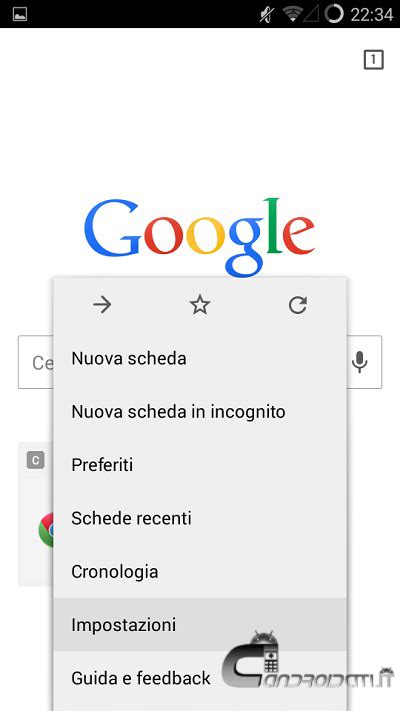Reload the page with refresh icon
This screenshot has width=400, height=711.
(298, 305)
